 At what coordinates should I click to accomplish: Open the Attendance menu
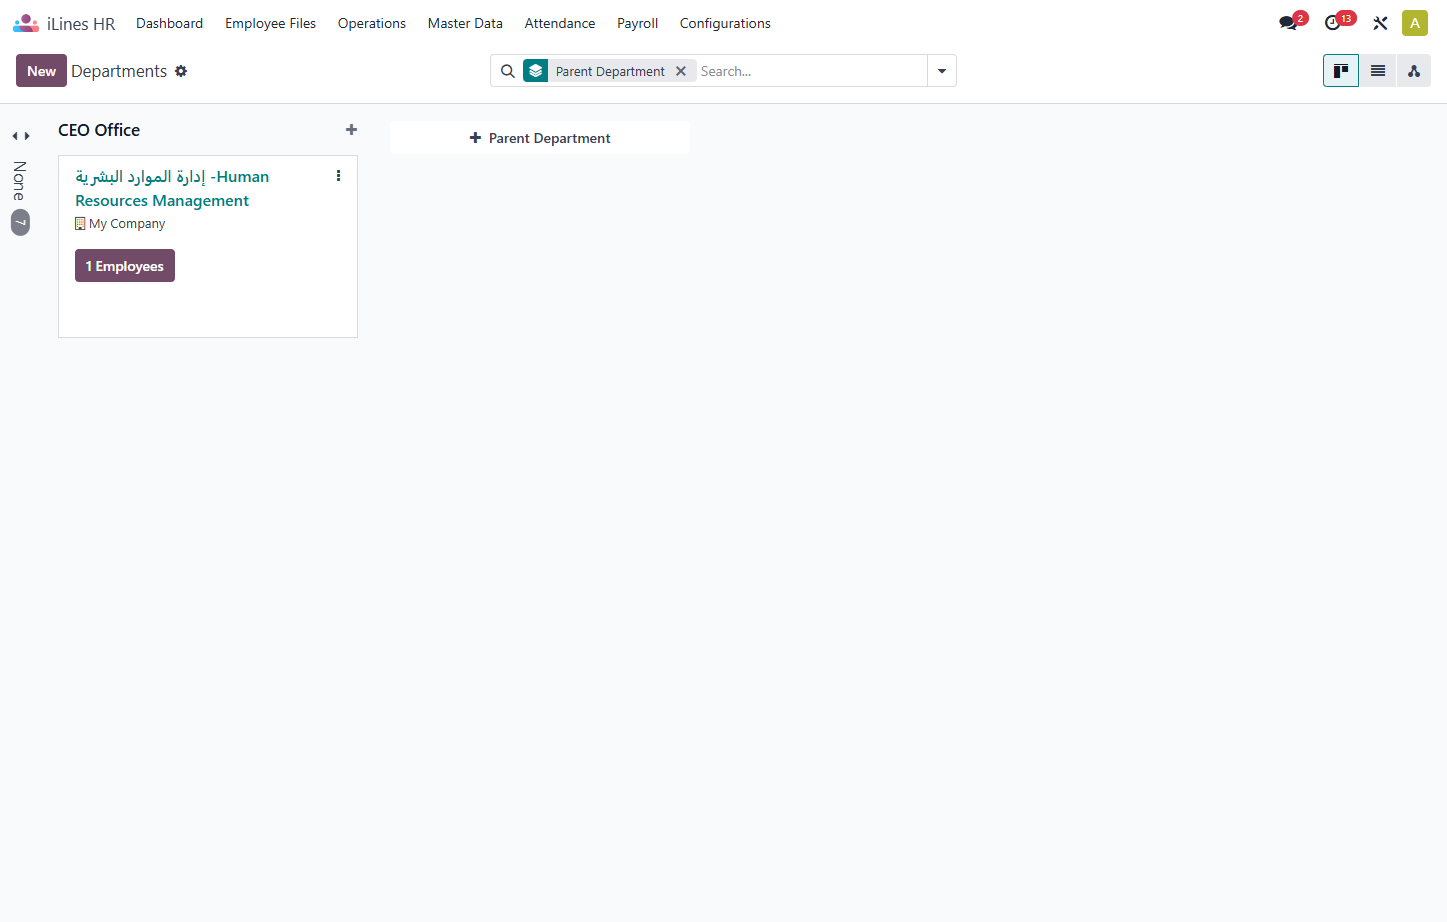click(560, 23)
